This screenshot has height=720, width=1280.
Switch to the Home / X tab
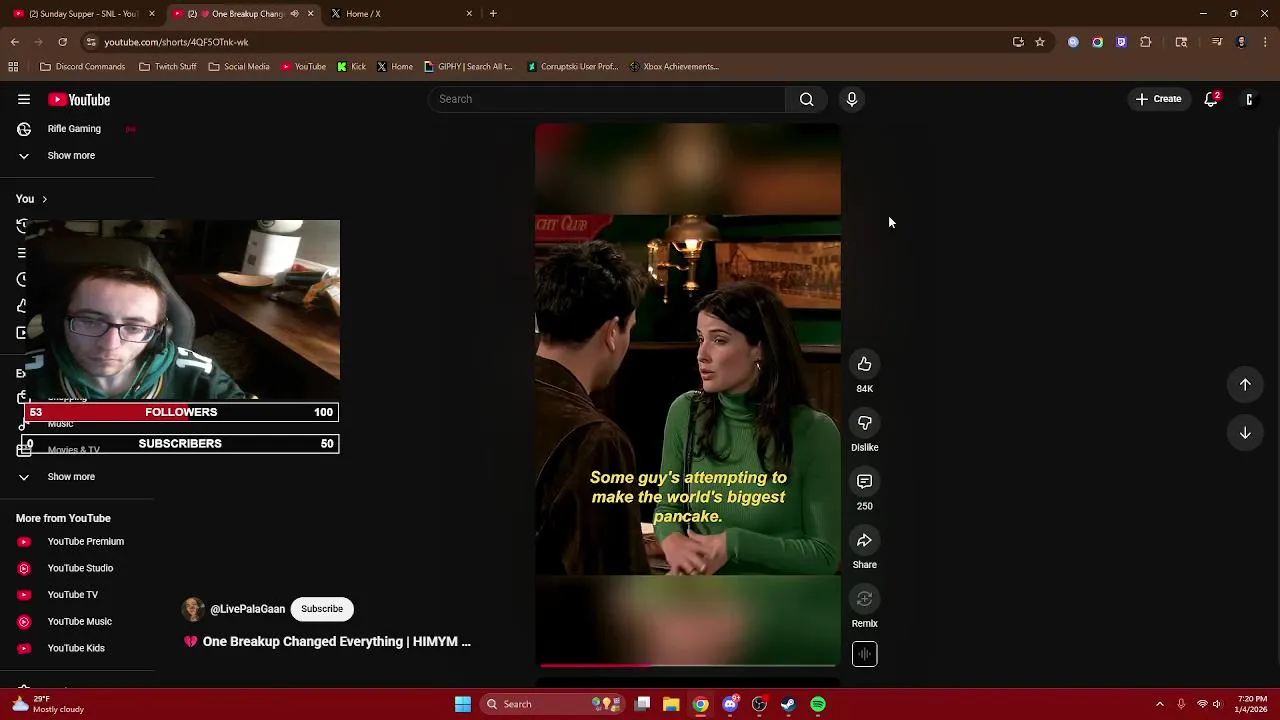[401, 14]
